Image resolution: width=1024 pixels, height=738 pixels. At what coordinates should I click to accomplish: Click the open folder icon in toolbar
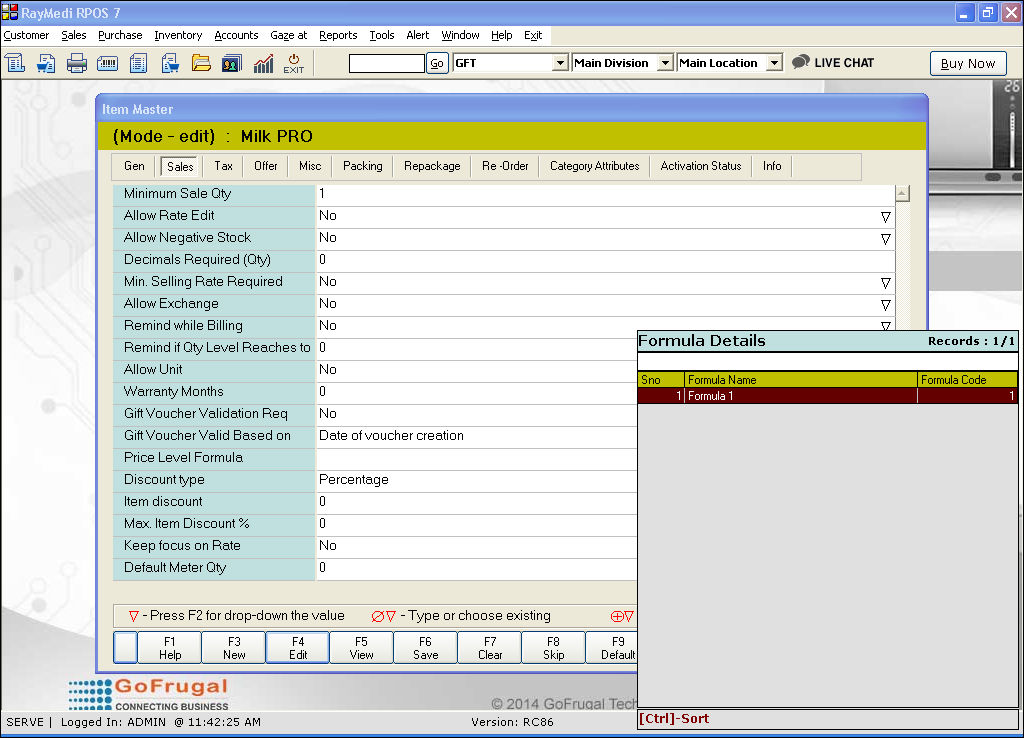201,63
